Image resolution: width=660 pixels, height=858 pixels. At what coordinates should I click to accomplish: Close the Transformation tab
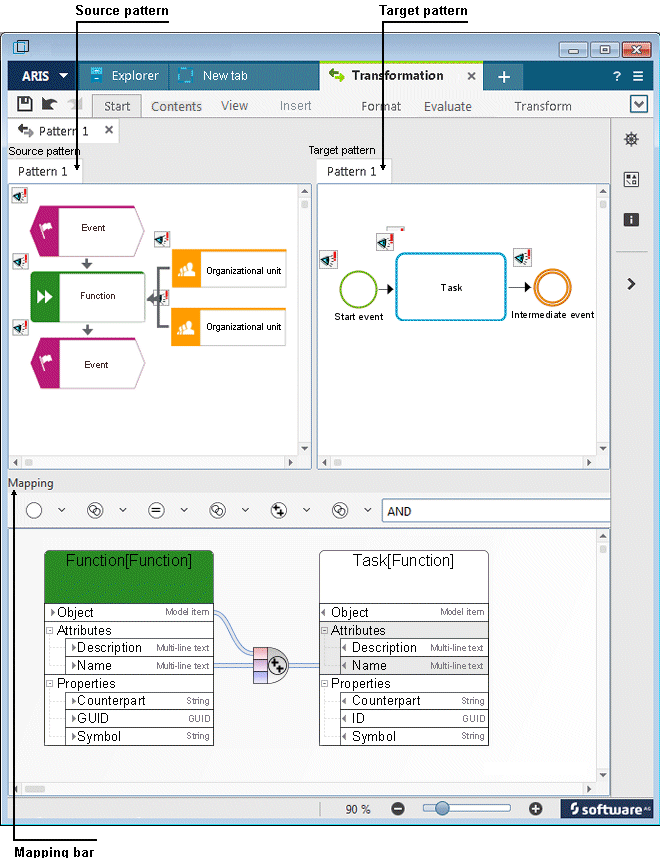[471, 76]
